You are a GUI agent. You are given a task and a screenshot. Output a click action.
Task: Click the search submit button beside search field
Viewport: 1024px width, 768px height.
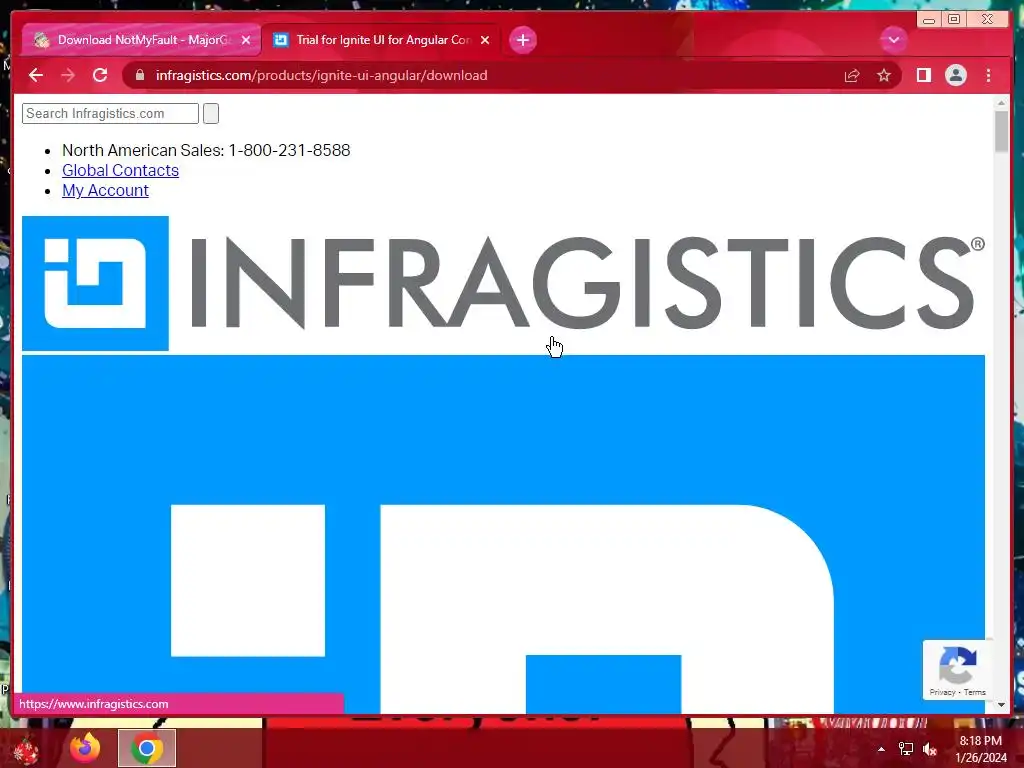point(211,114)
